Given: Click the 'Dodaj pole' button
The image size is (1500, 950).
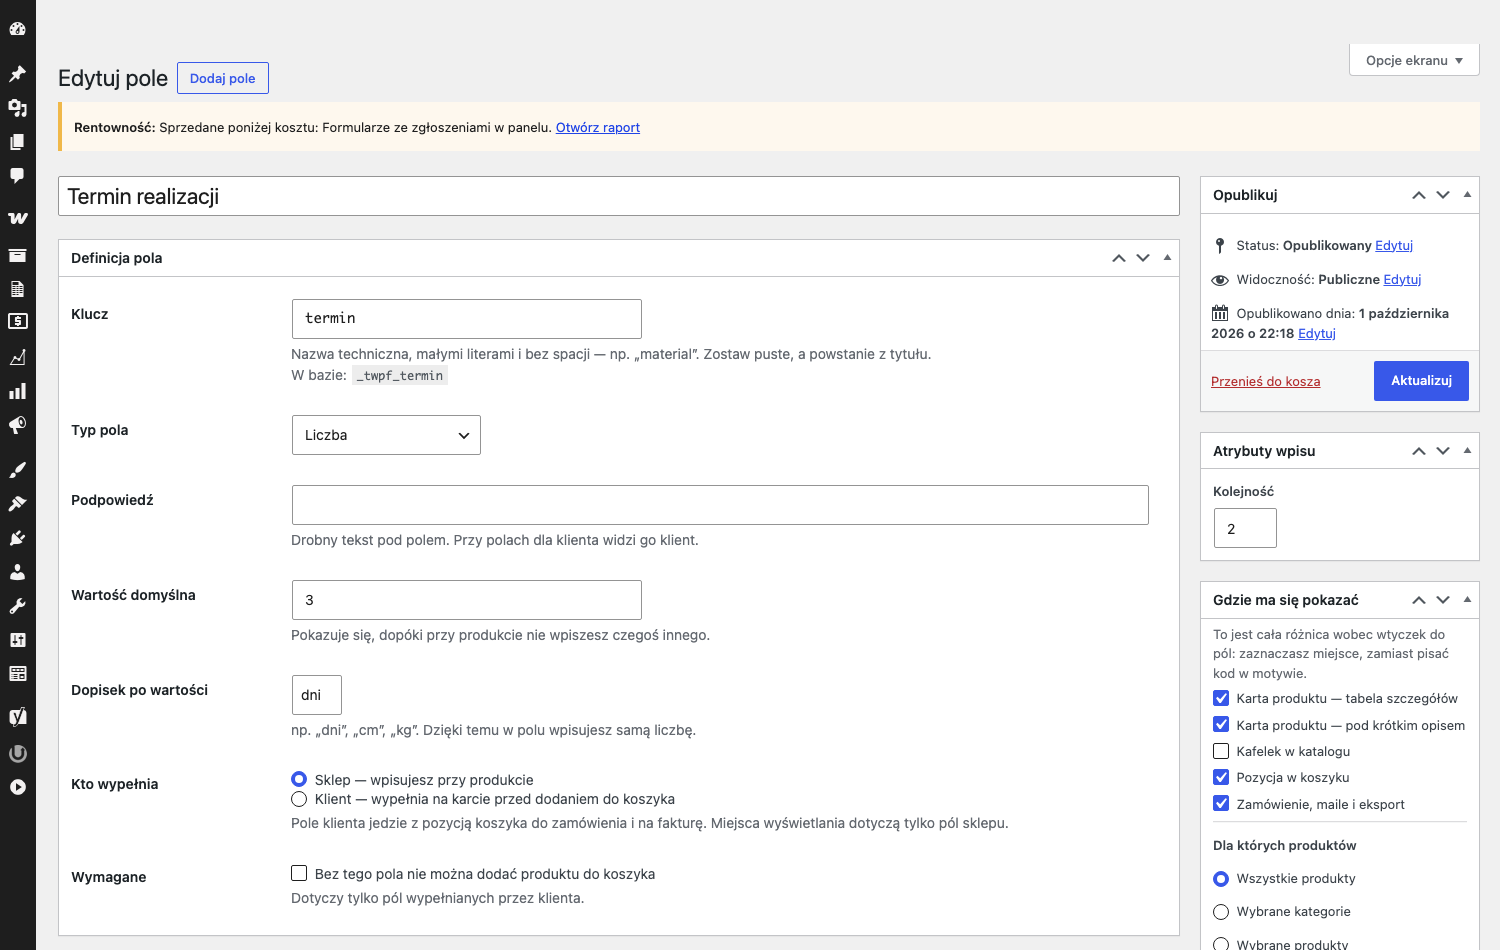Looking at the screenshot, I should (223, 78).
